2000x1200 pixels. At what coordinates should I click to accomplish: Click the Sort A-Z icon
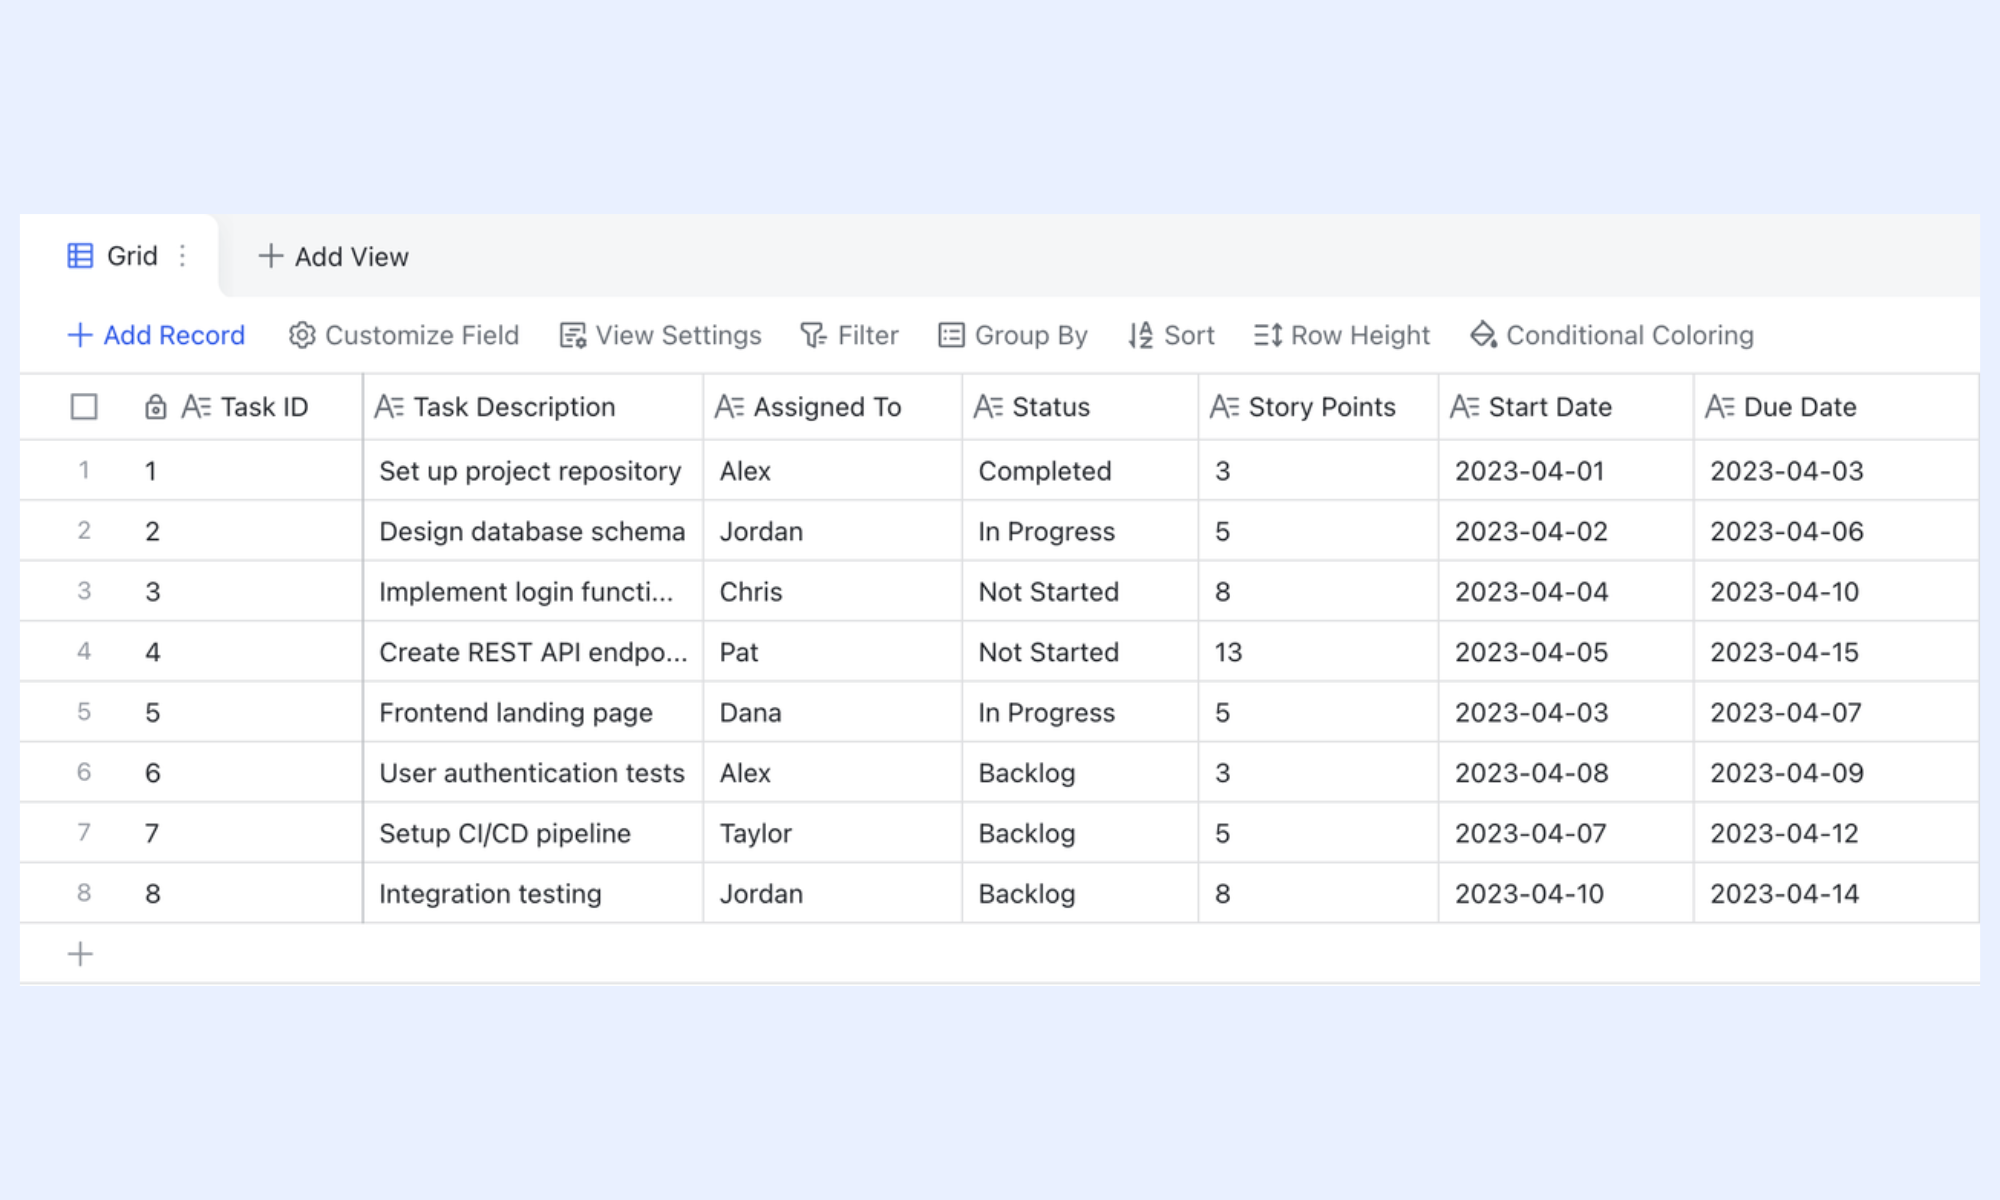click(x=1141, y=335)
